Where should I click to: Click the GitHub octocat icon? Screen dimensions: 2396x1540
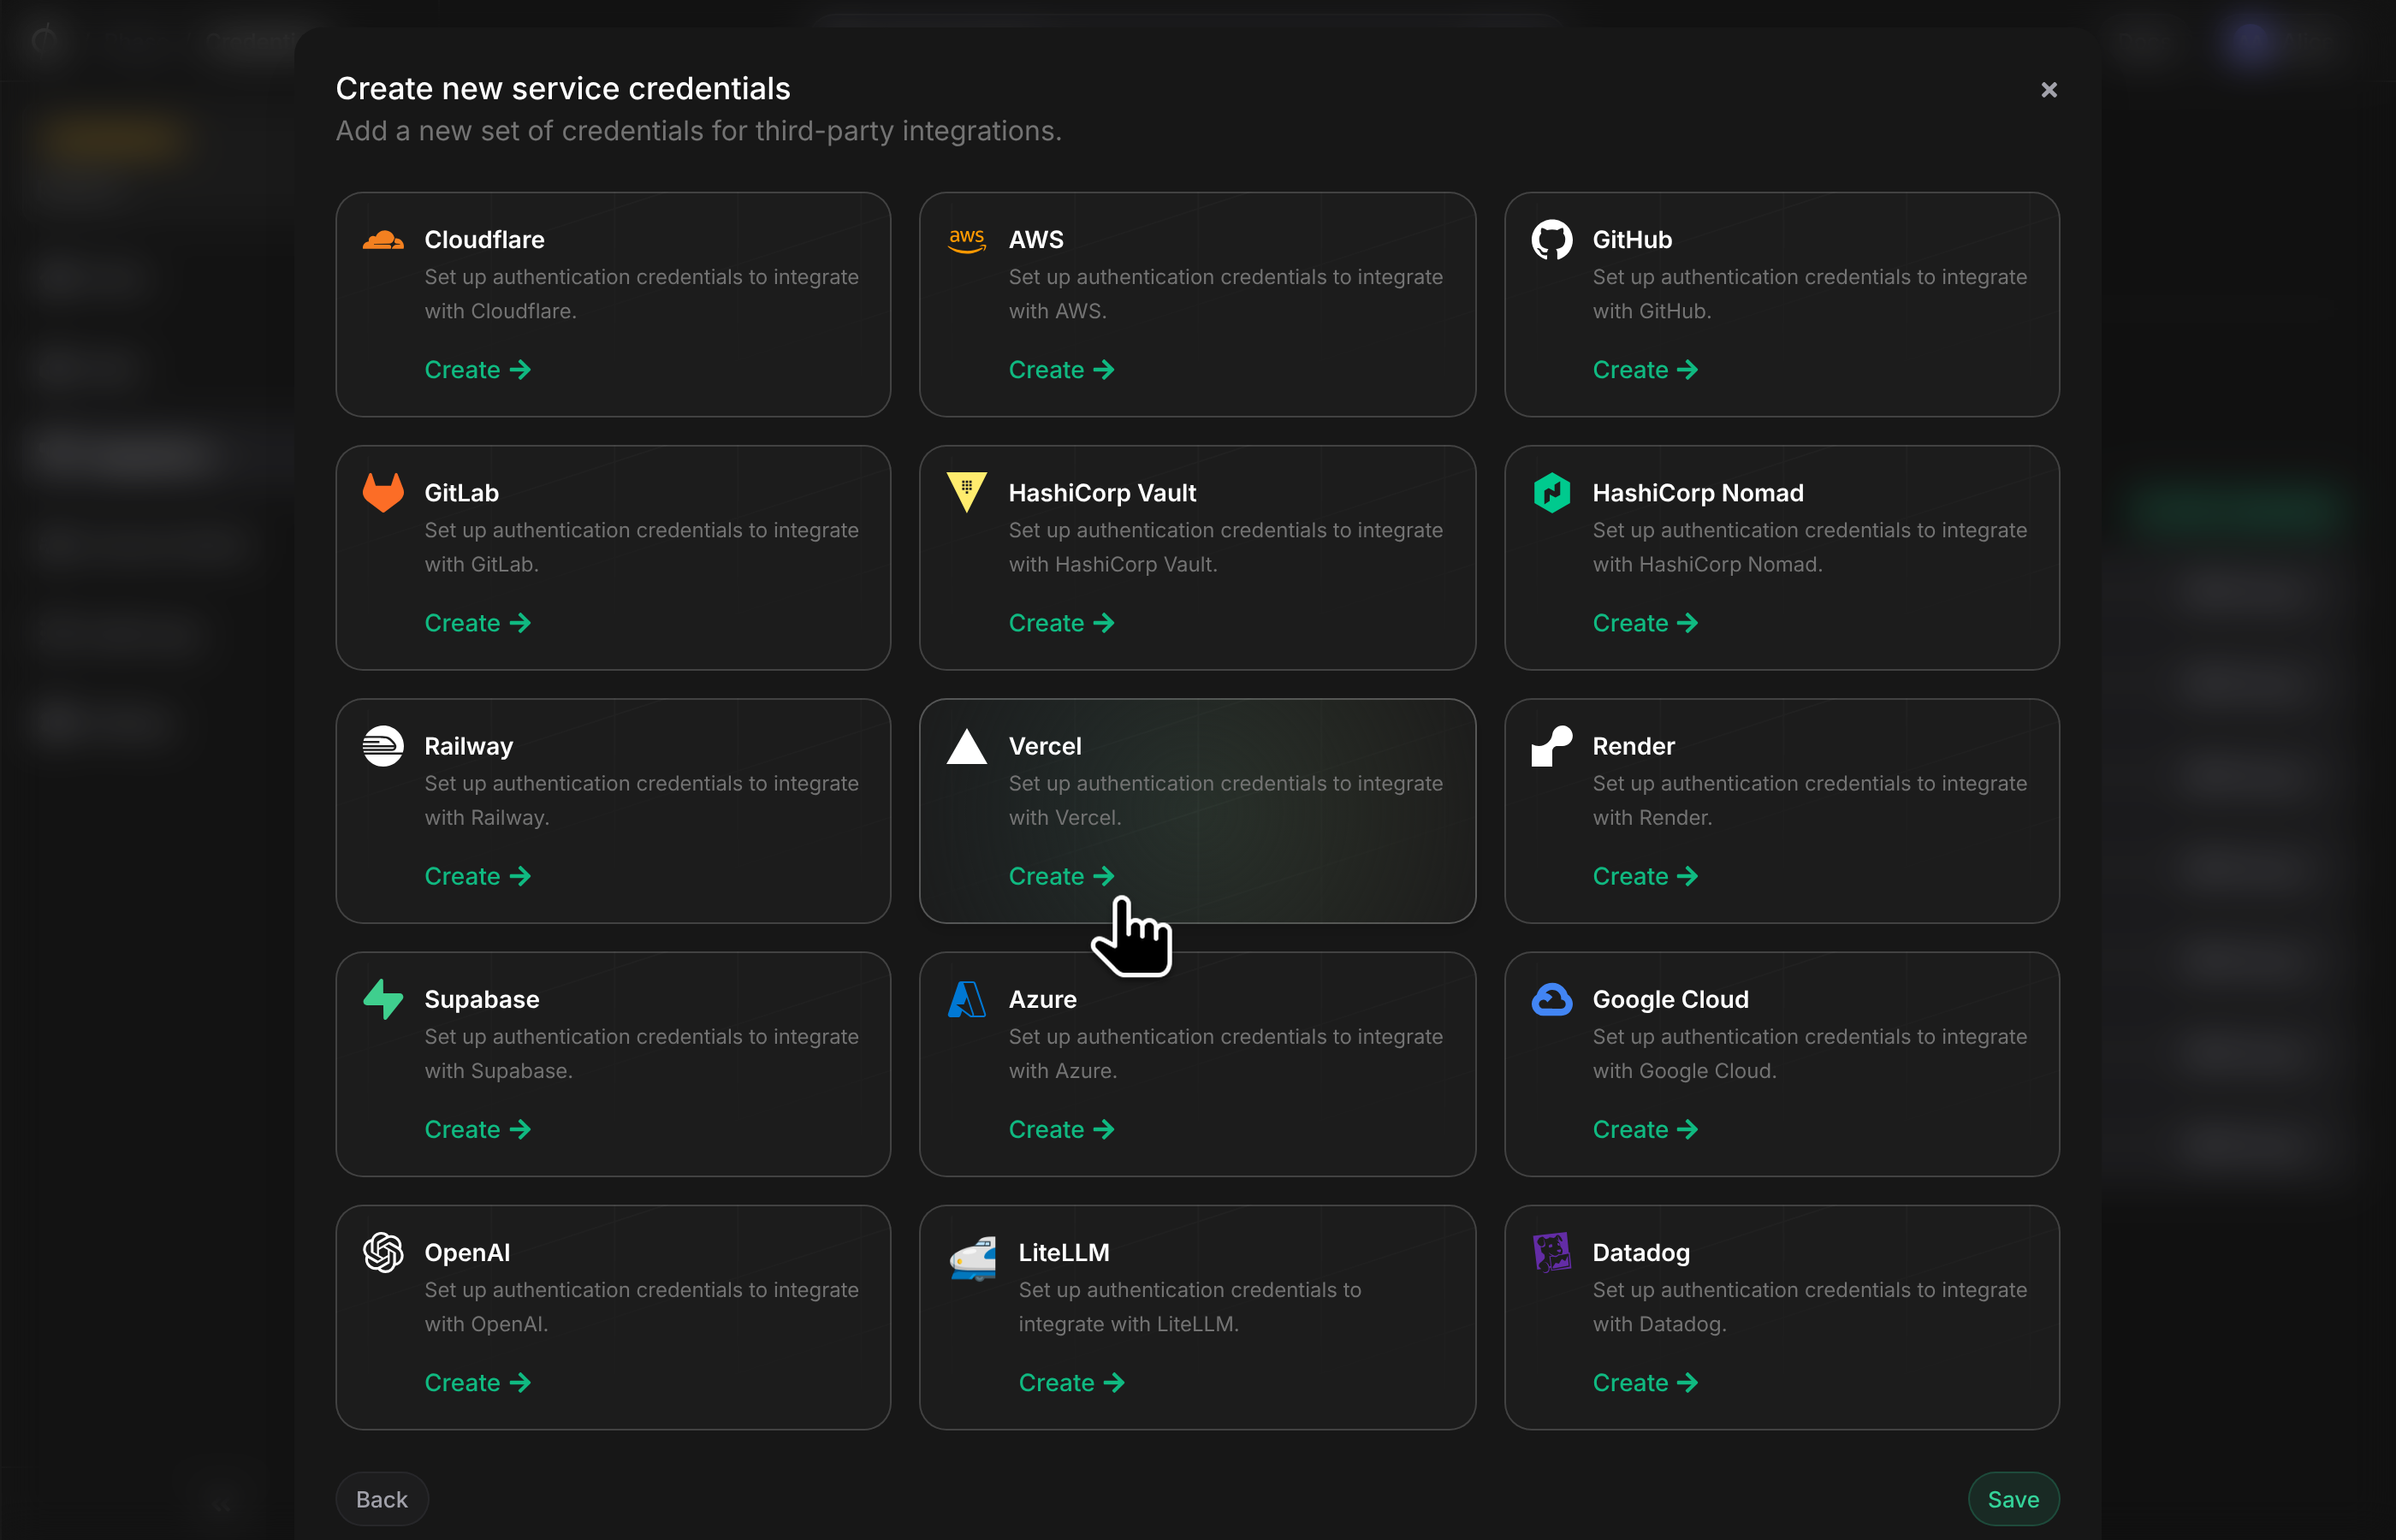(x=1552, y=240)
